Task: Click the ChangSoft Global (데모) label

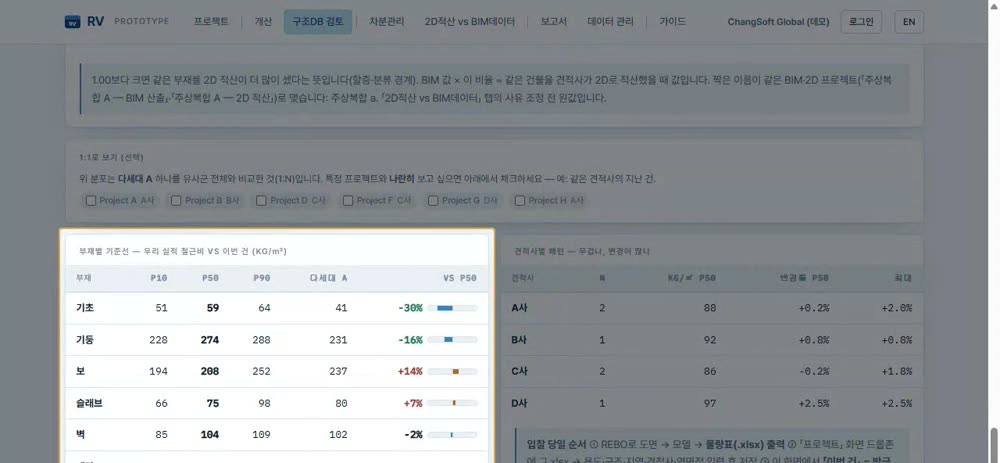Action: click(778, 22)
